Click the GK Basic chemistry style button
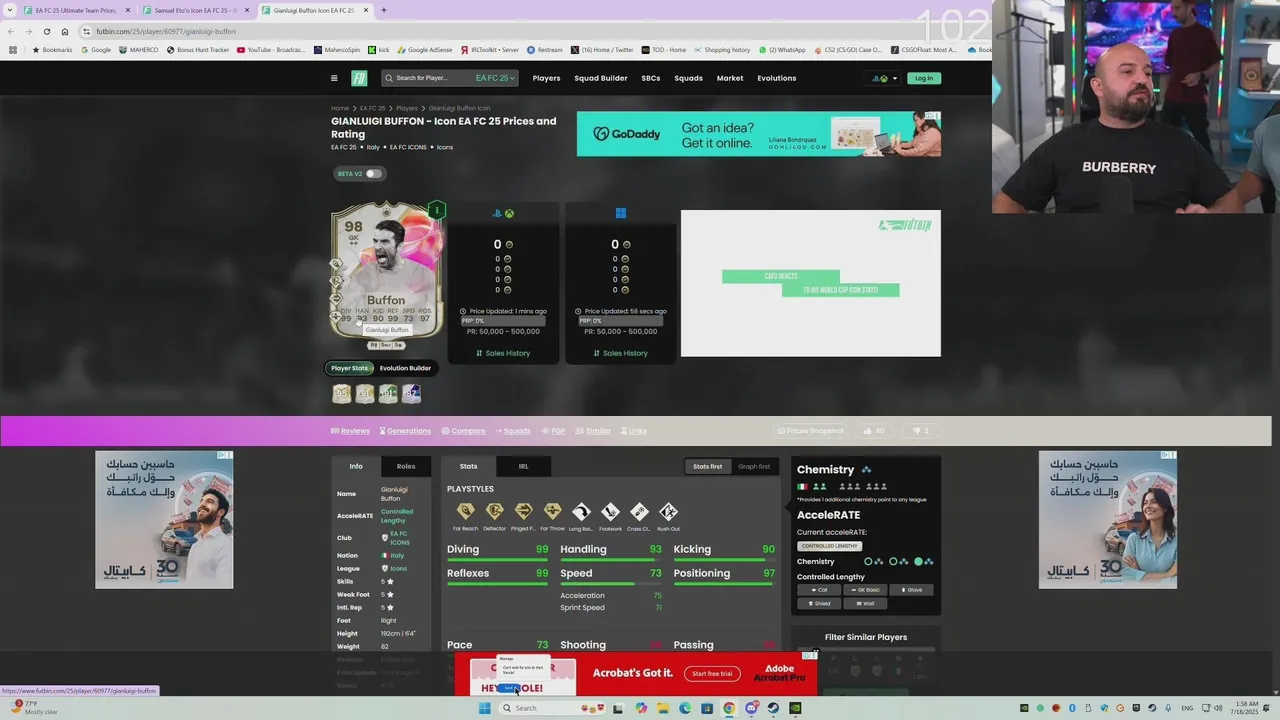 (x=865, y=590)
